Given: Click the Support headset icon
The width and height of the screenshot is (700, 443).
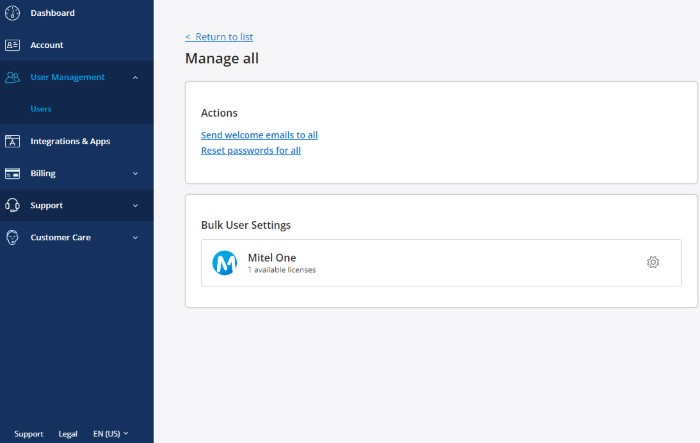Looking at the screenshot, I should (x=13, y=205).
